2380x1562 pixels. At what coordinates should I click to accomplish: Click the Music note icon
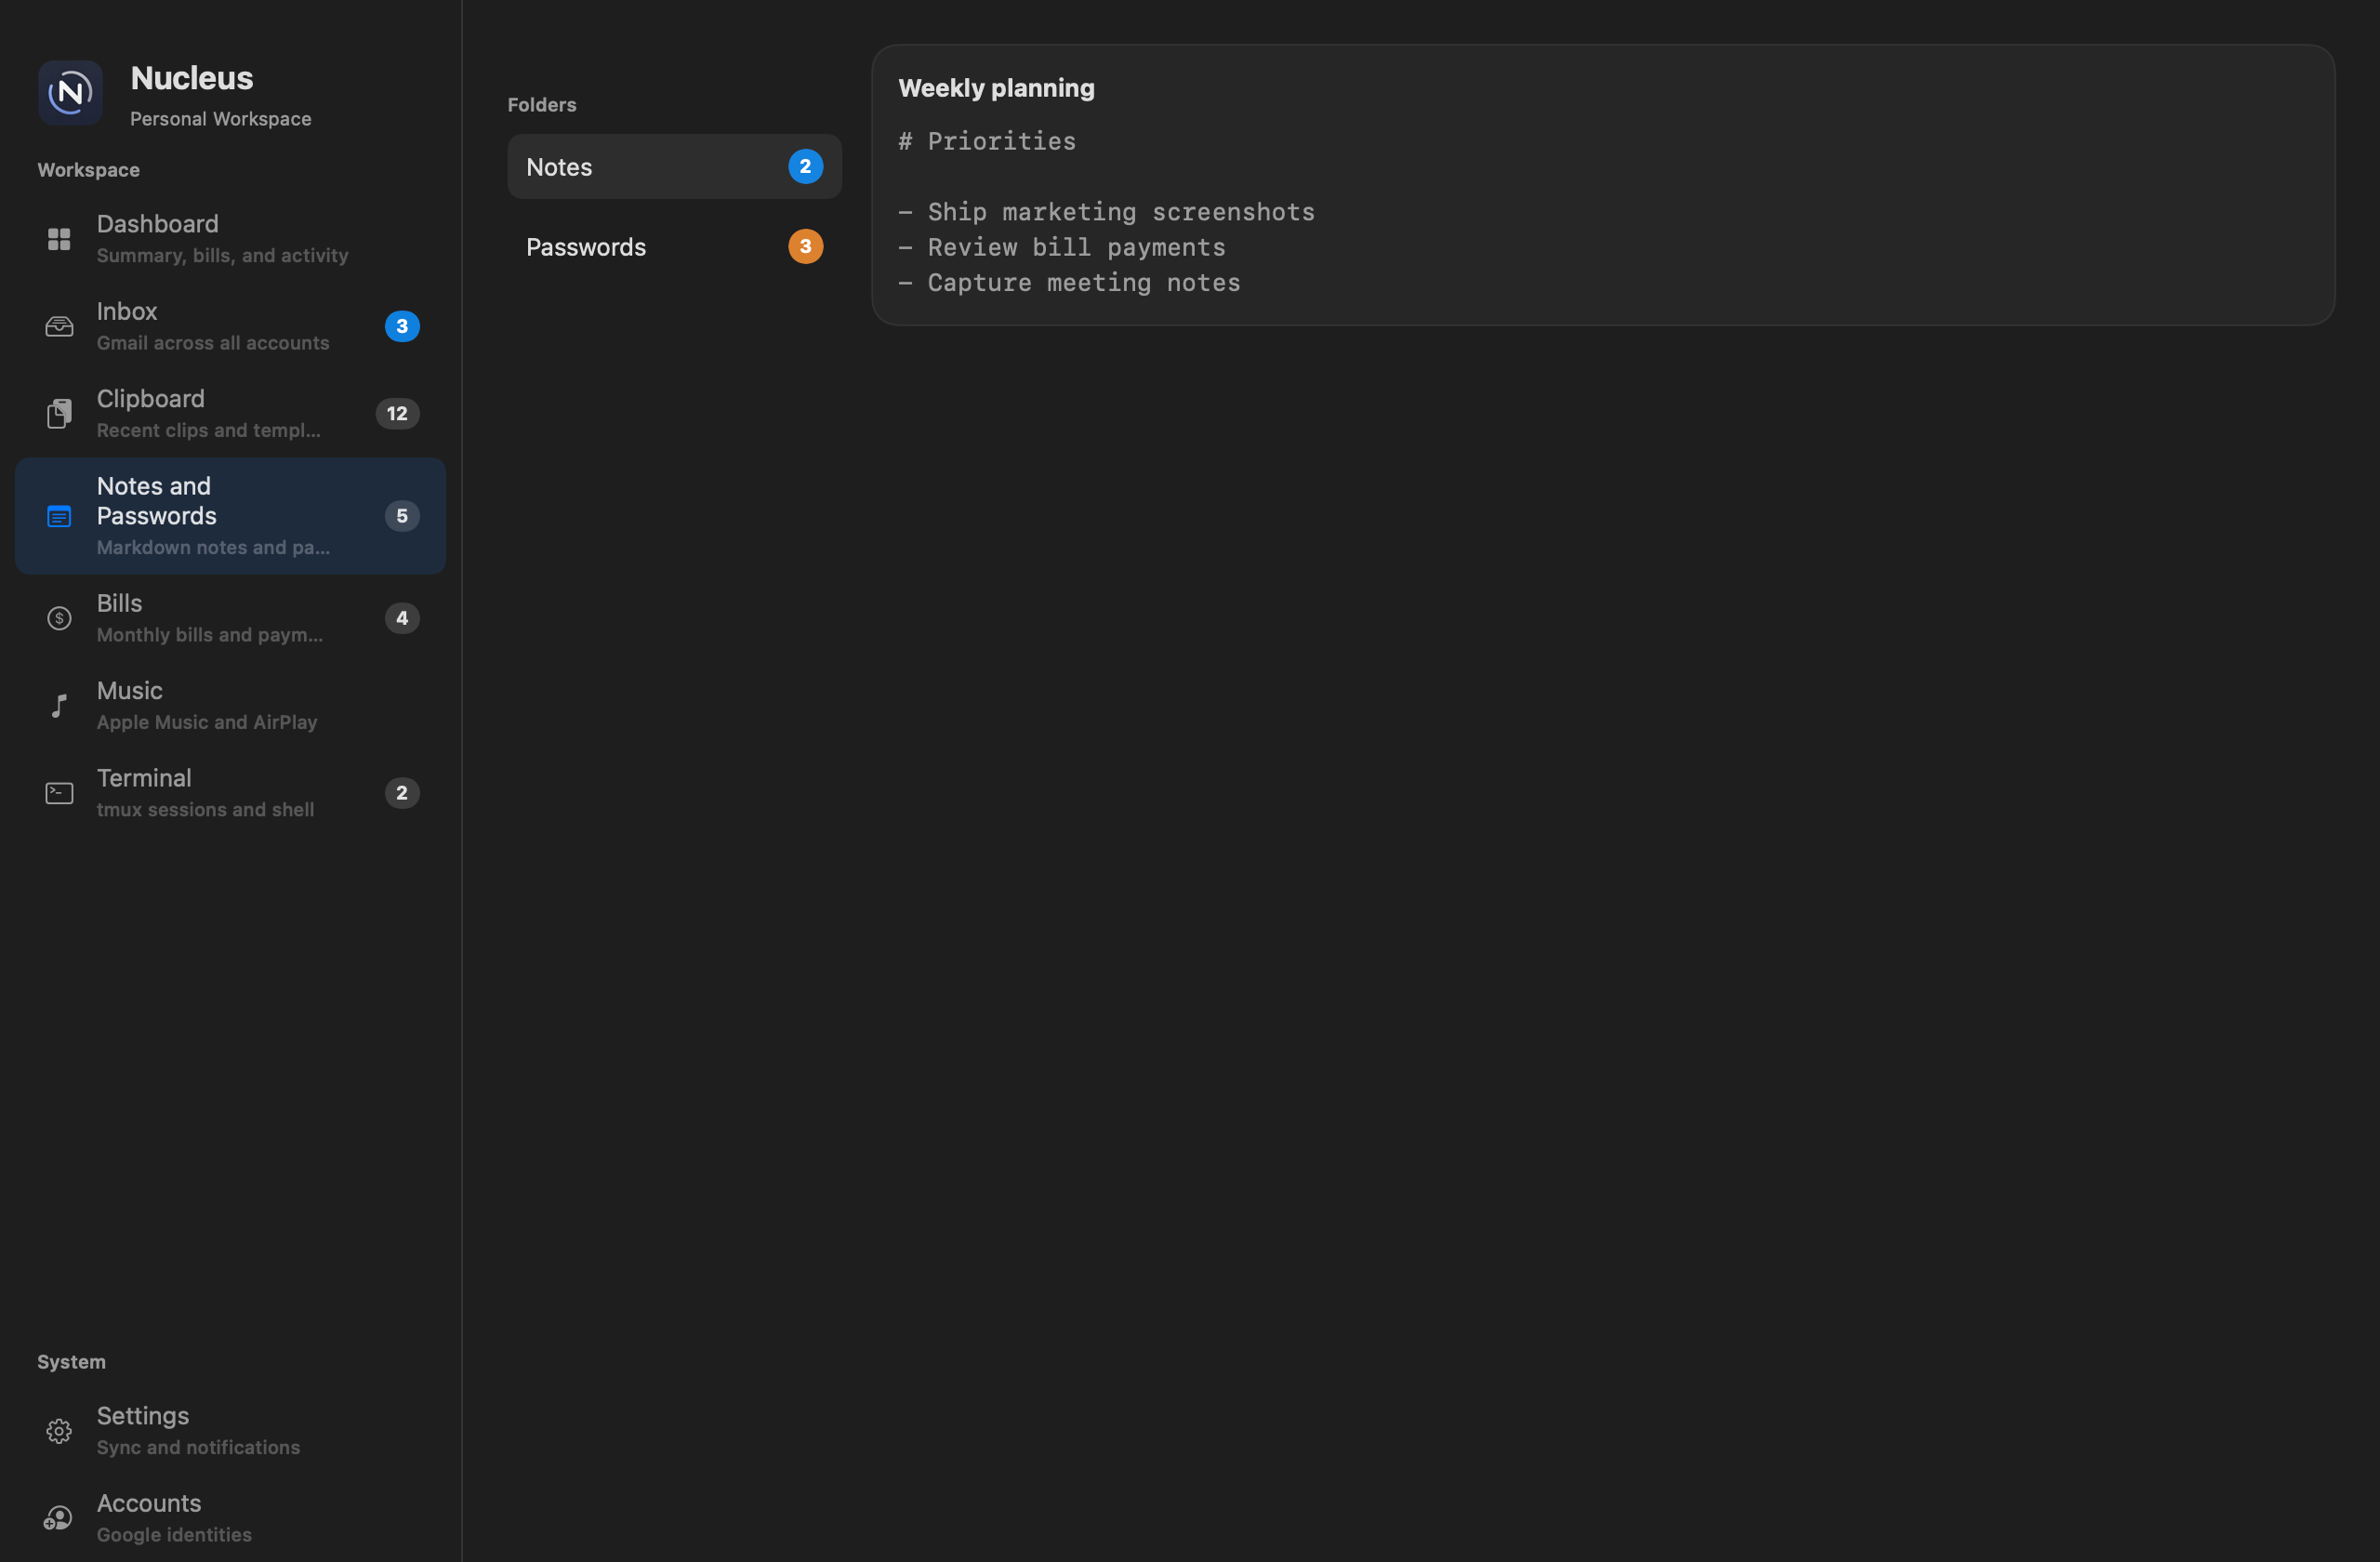coord(59,705)
